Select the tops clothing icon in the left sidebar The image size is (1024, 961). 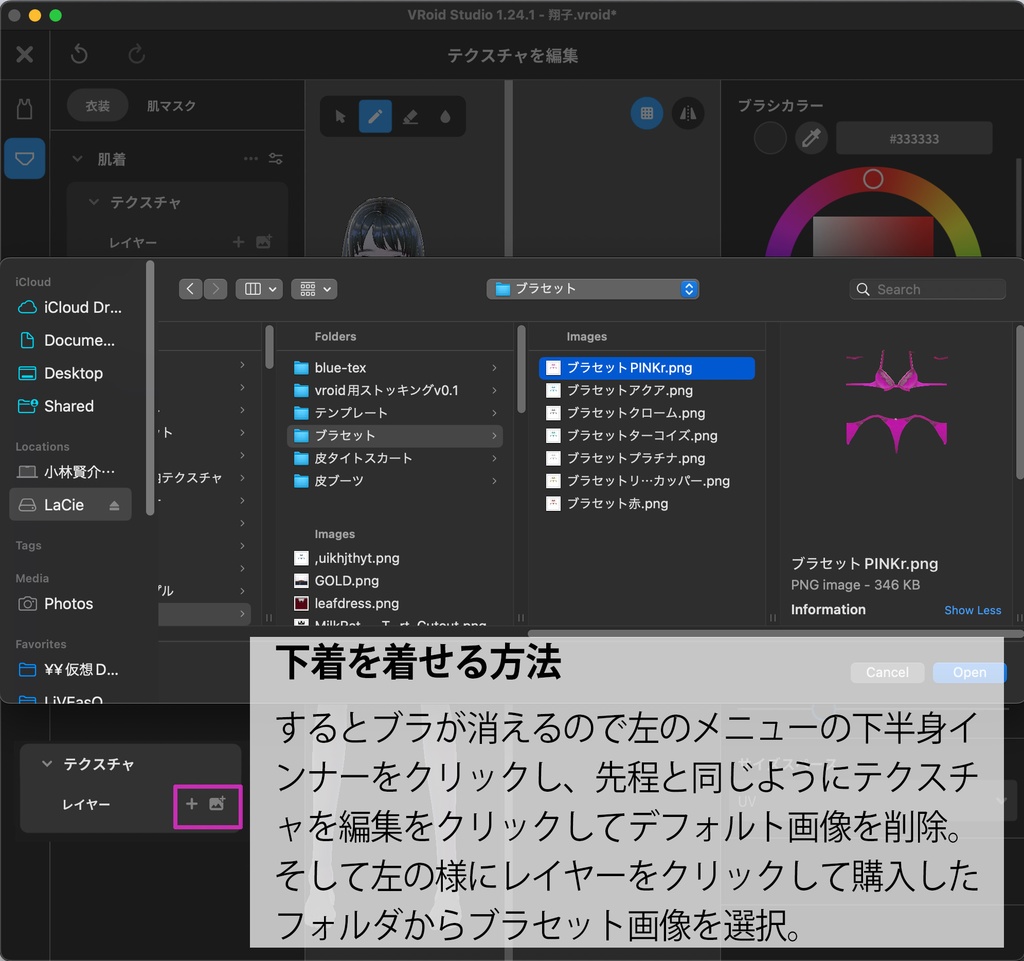[x=24, y=108]
